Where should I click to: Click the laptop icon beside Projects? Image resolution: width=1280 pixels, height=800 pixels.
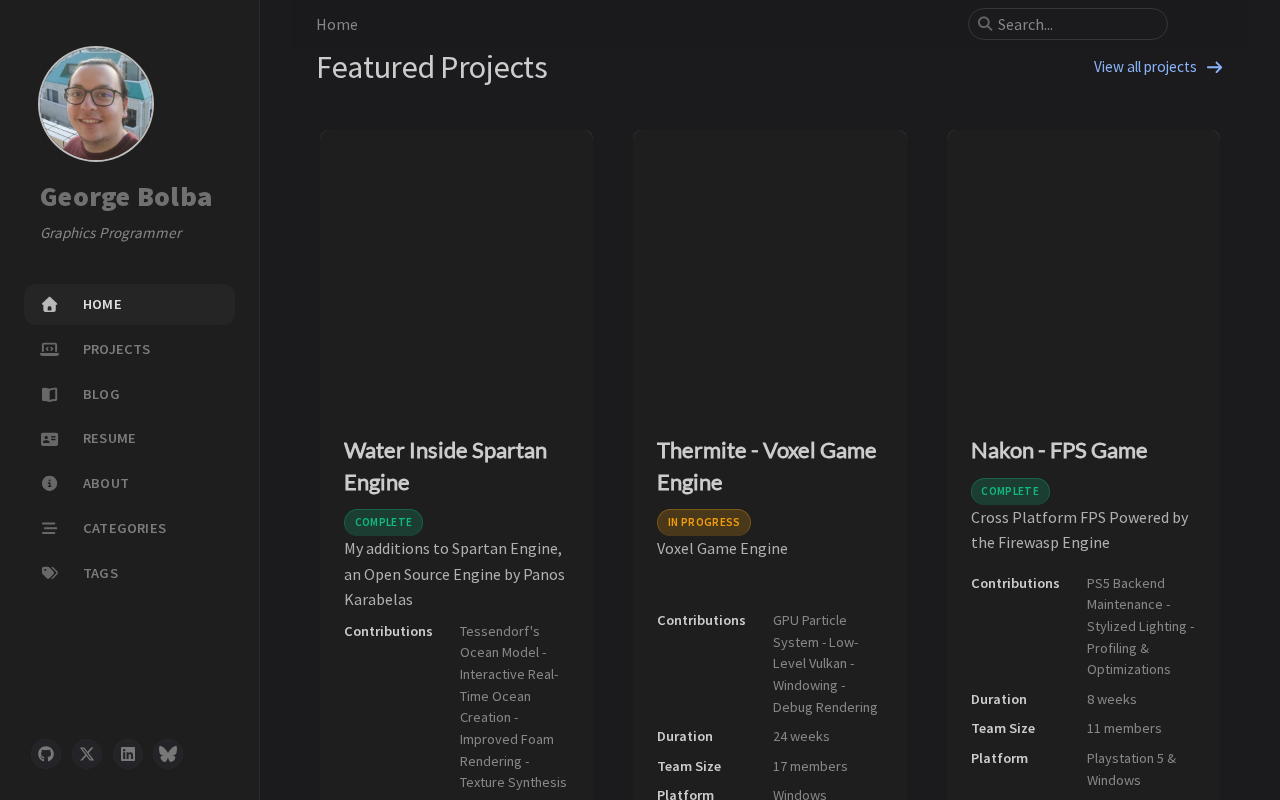[49, 349]
